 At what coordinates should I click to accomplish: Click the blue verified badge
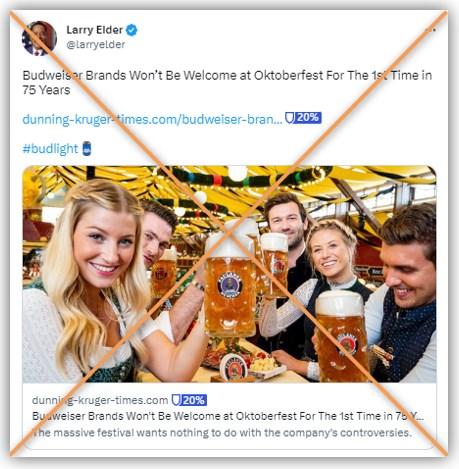pyautogui.click(x=132, y=30)
